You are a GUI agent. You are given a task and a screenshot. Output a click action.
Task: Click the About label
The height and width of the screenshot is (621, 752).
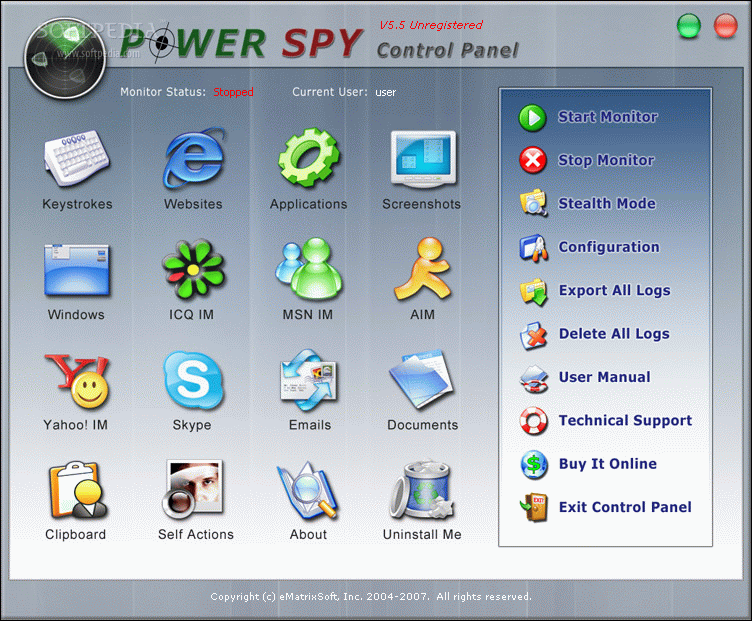pos(308,534)
